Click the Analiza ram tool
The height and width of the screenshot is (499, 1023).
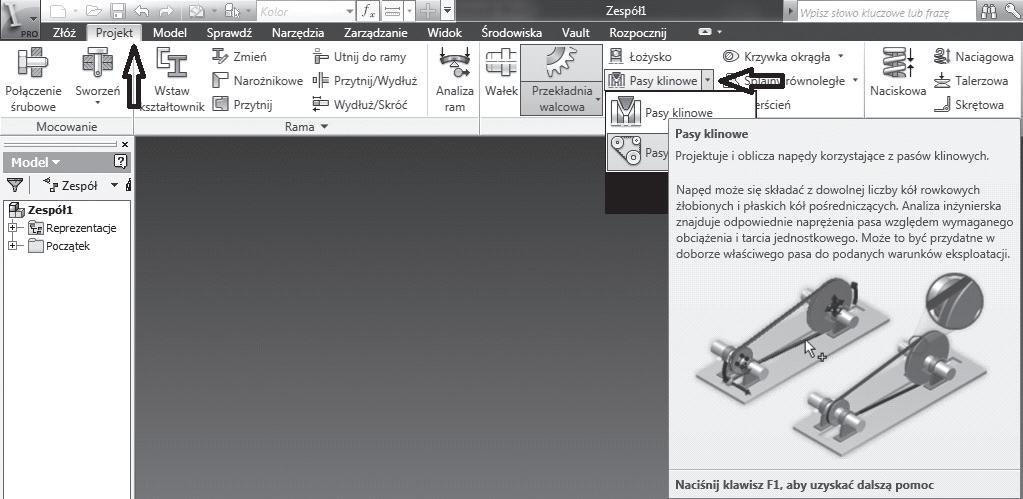point(454,81)
